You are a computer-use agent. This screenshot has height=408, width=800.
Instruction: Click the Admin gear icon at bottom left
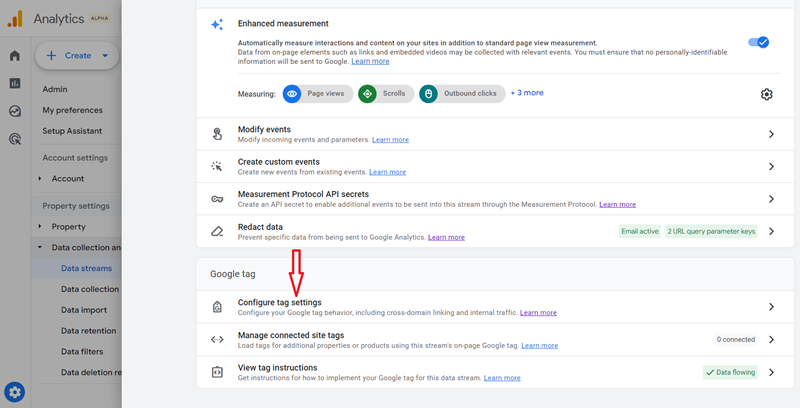coord(14,392)
